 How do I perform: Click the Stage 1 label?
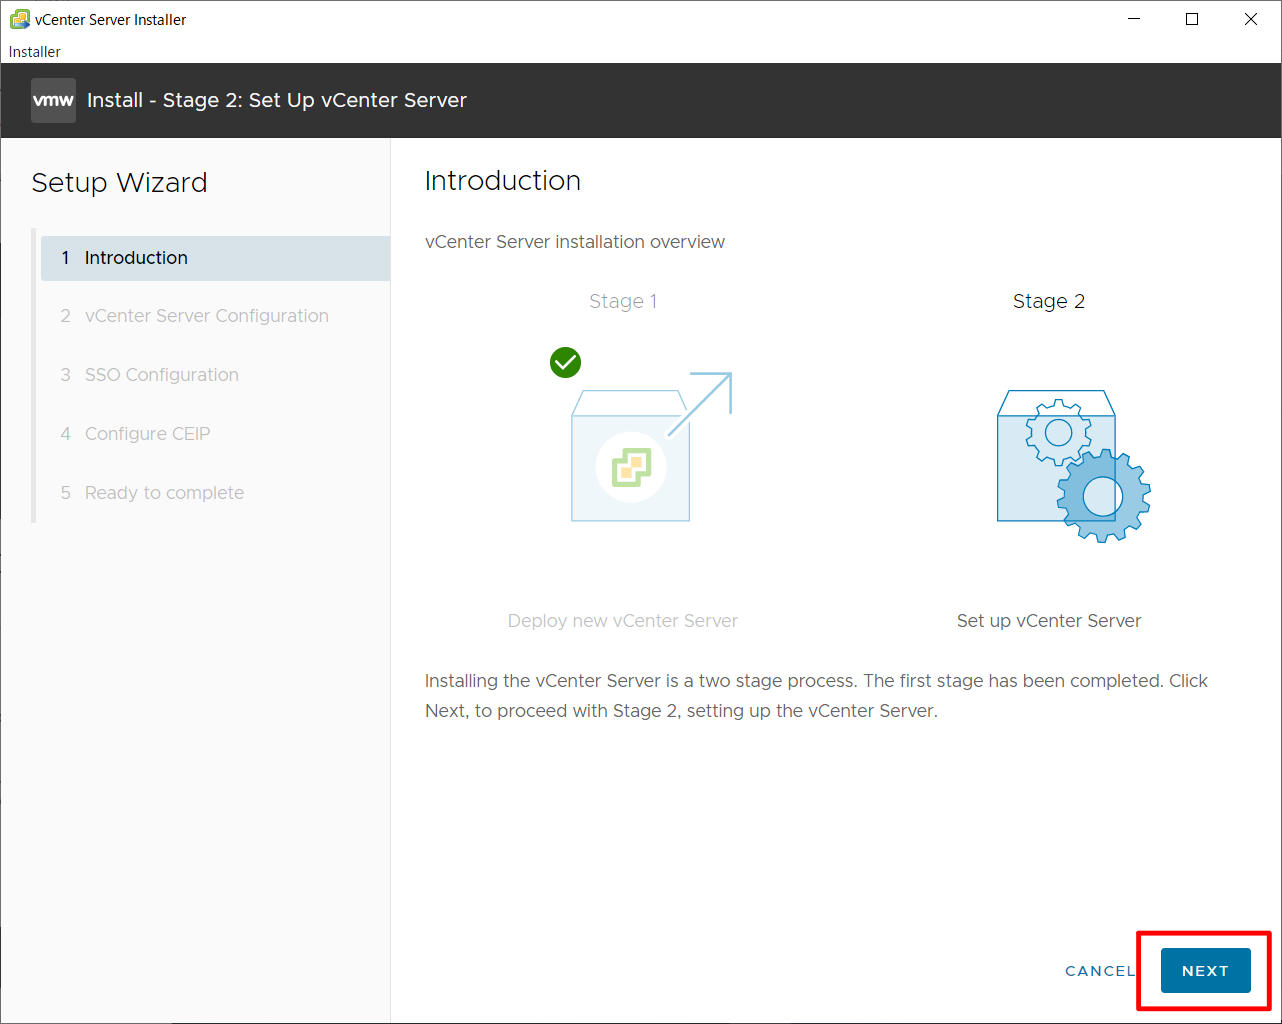[623, 301]
